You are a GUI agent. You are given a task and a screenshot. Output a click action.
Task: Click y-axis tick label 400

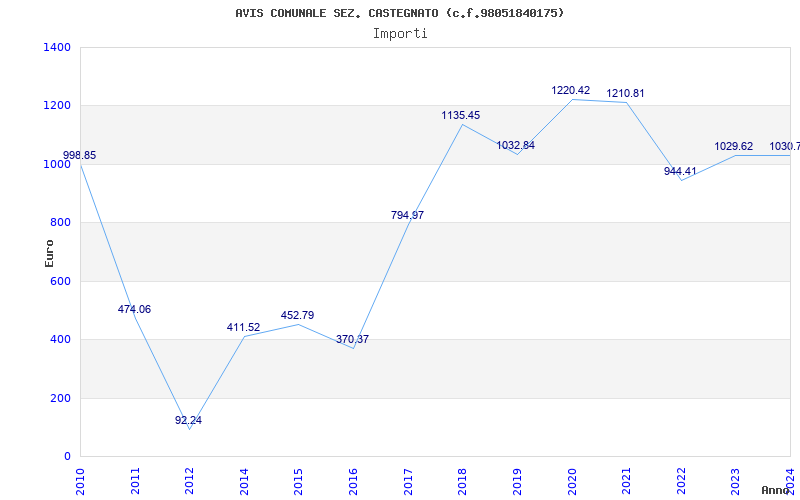tap(60, 339)
